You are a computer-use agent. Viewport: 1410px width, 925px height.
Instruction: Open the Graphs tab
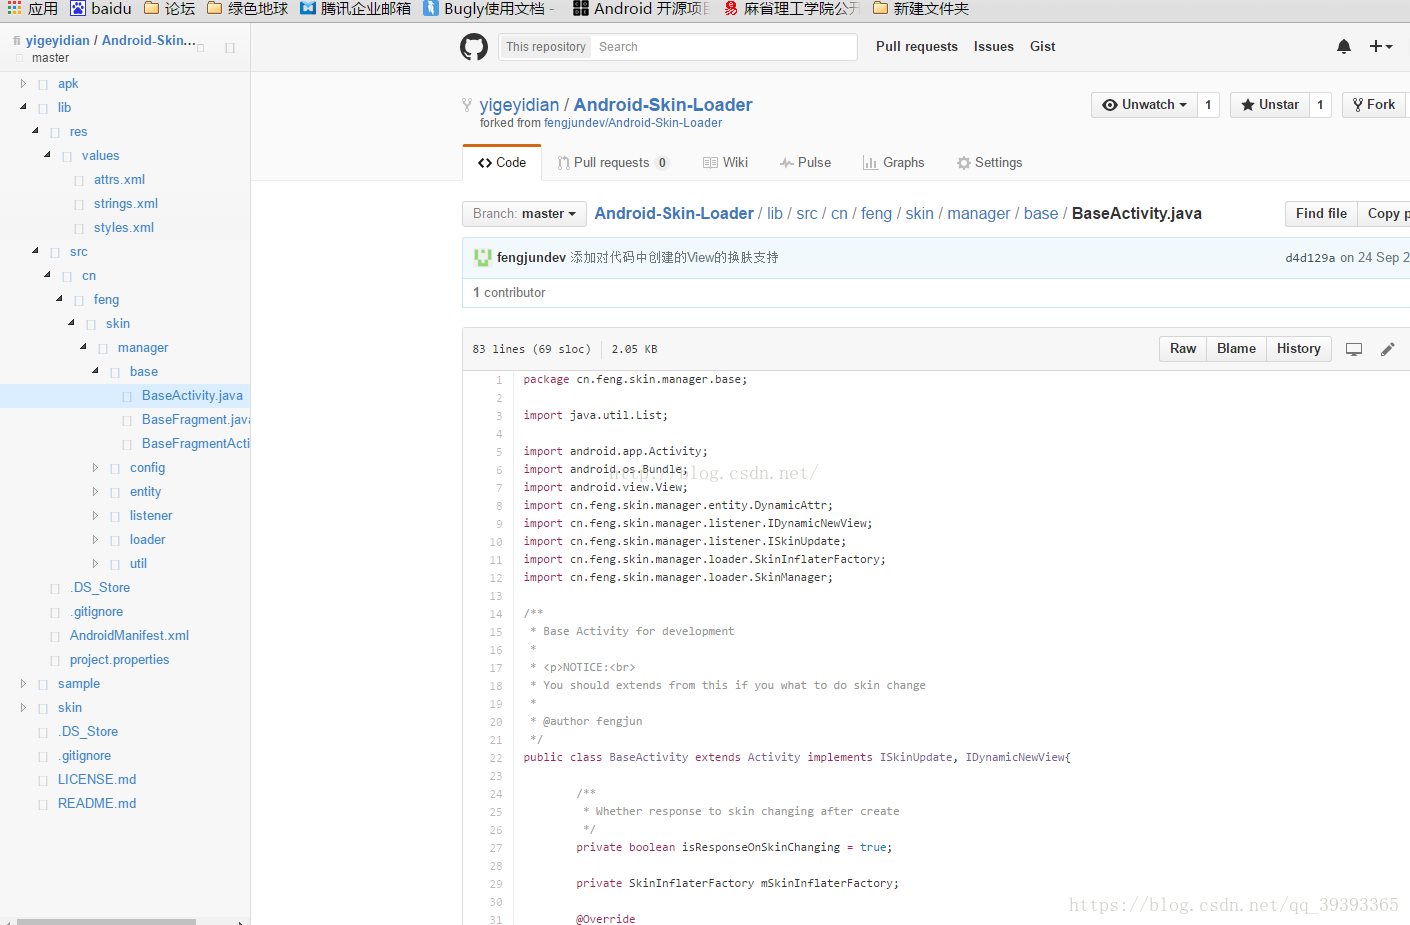pos(893,163)
